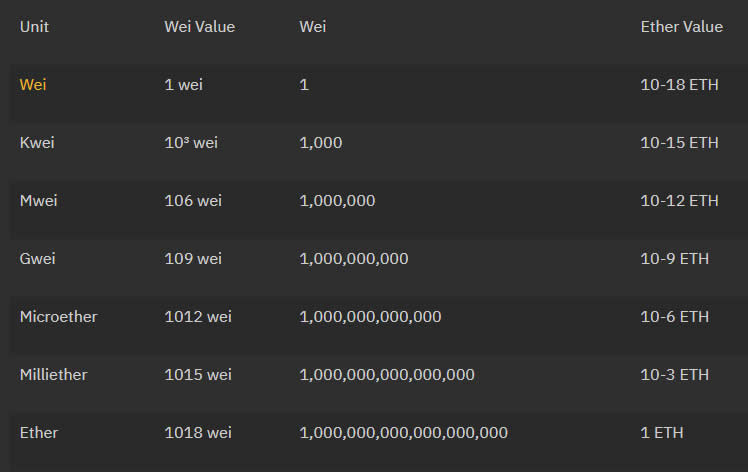Select the '109 wei' cell
This screenshot has width=748, height=472.
pyautogui.click(x=193, y=259)
